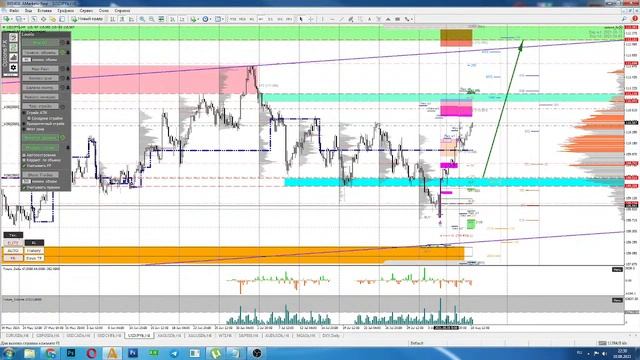This screenshot has width=640, height=360.
Task: Open Telegram from the taskbar
Action: tap(174, 353)
